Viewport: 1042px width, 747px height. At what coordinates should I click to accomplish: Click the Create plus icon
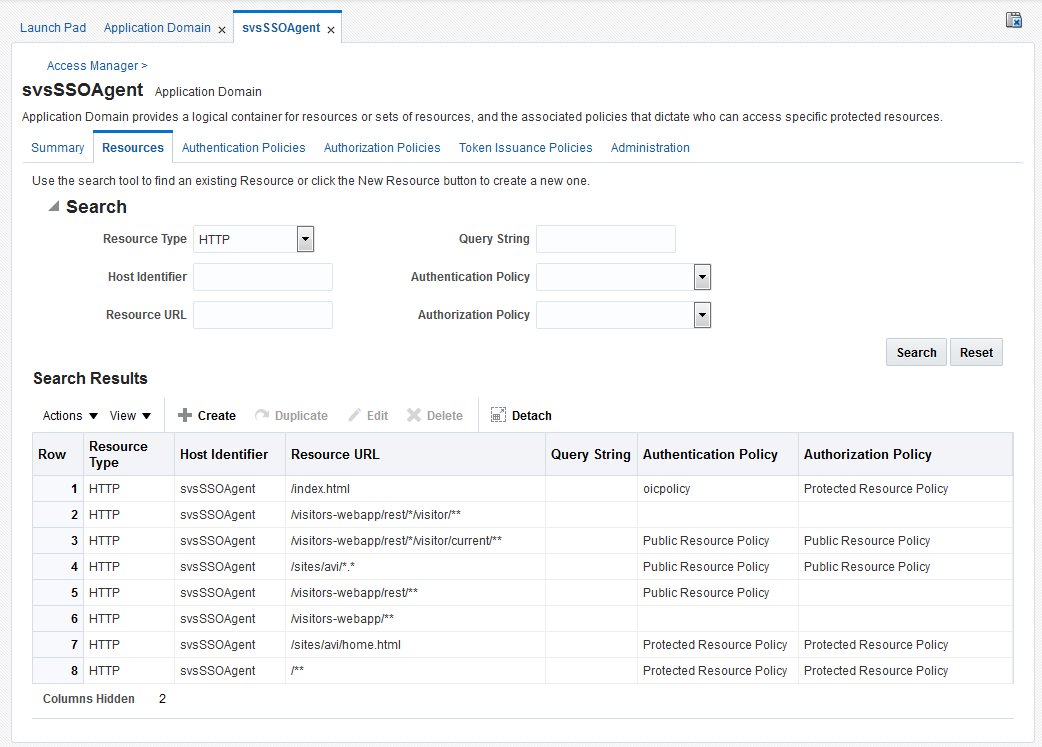[x=185, y=415]
